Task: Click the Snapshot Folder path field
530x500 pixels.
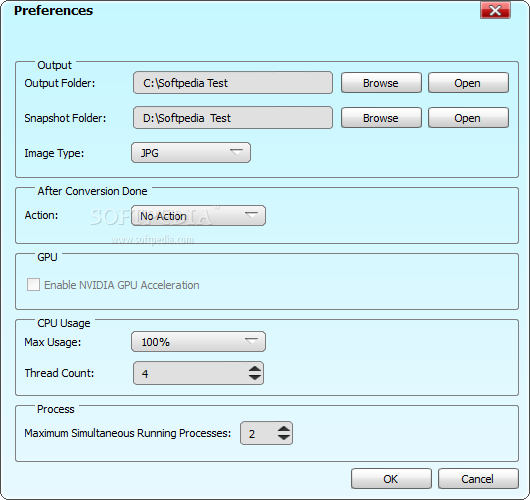Action: point(233,118)
